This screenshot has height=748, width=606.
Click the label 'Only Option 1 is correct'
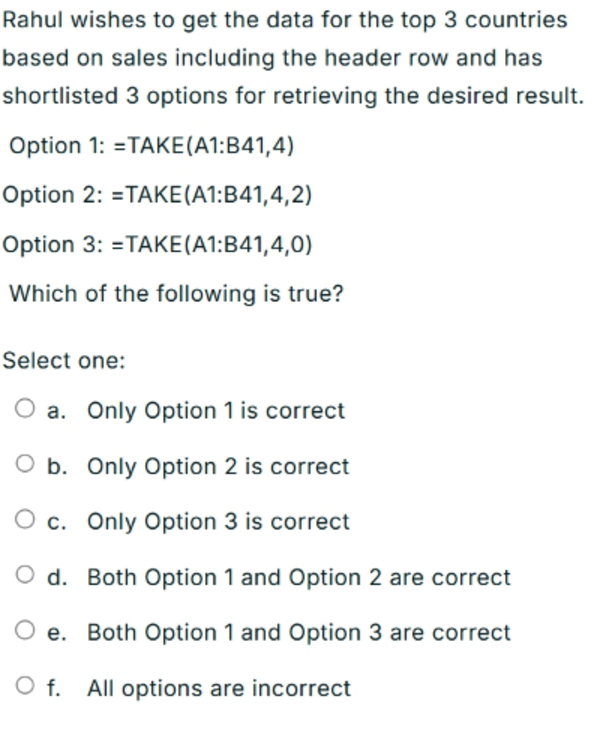pos(216,411)
